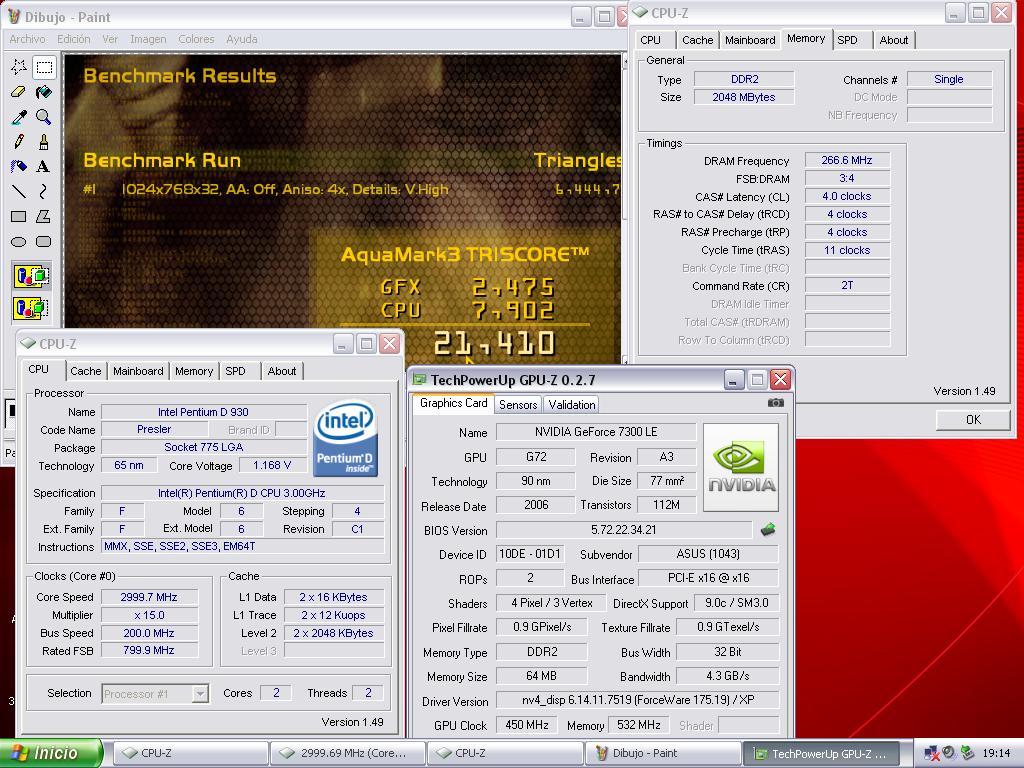Open the Colores menu in Paint
The height and width of the screenshot is (768, 1024).
pyautogui.click(x=197, y=39)
